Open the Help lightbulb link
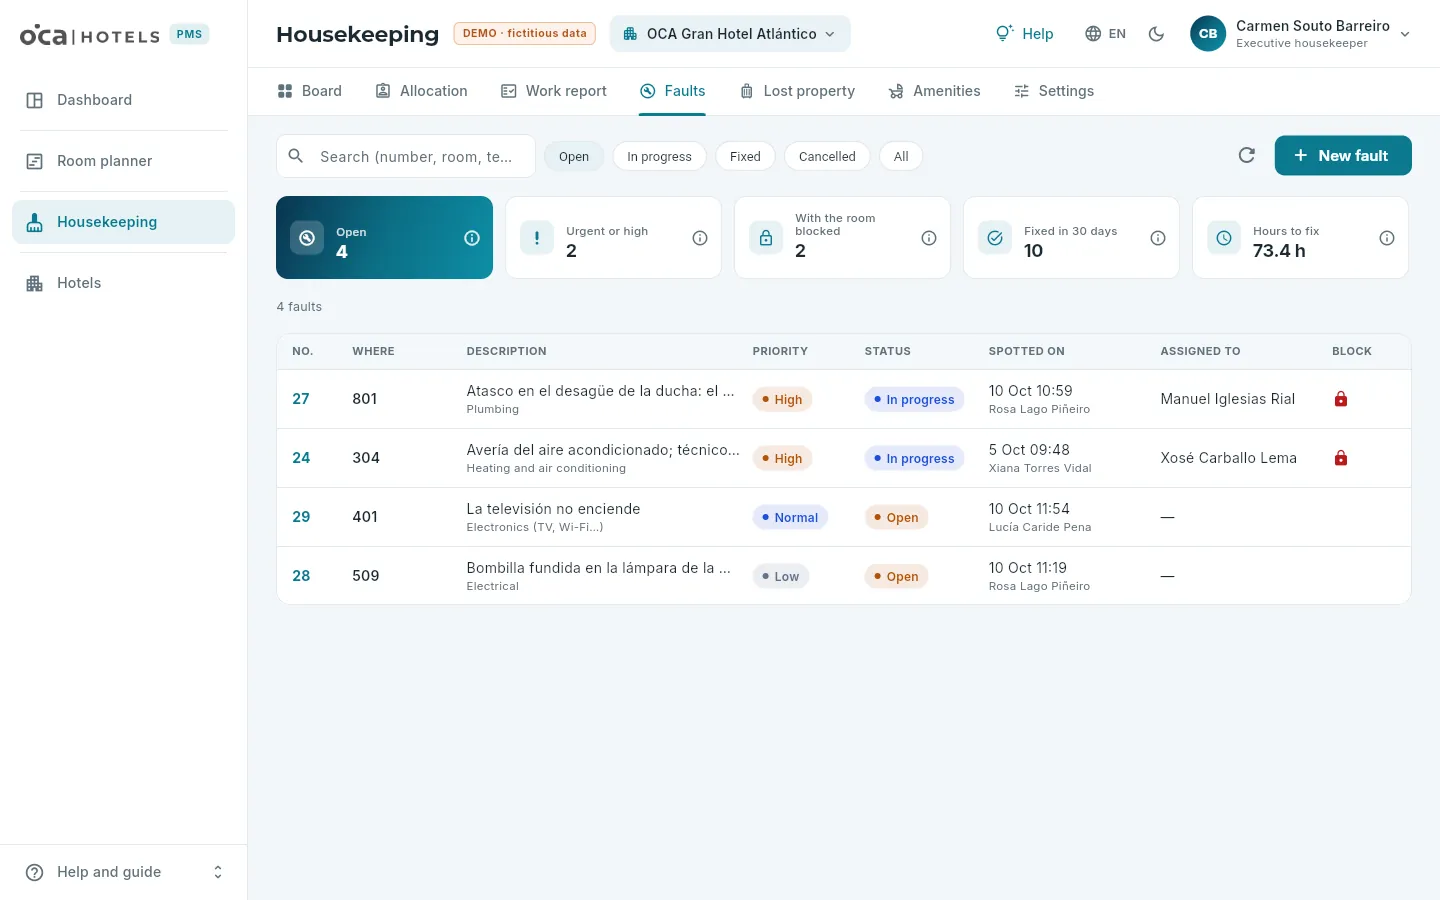Screen dimensions: 1440x900 point(1024,34)
